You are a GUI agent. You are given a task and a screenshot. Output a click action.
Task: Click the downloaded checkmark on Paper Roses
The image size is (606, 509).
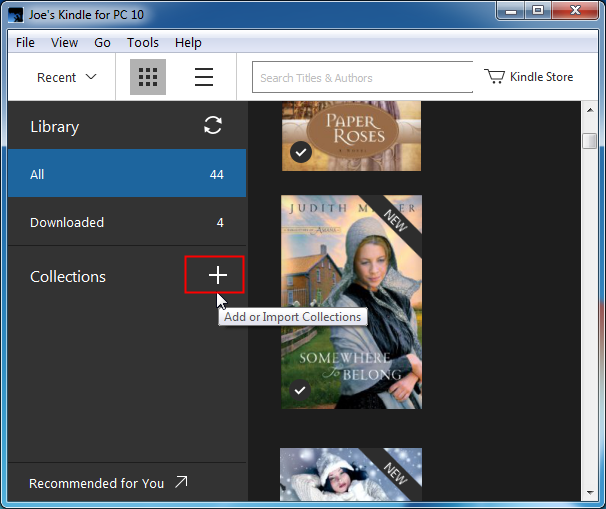300,153
